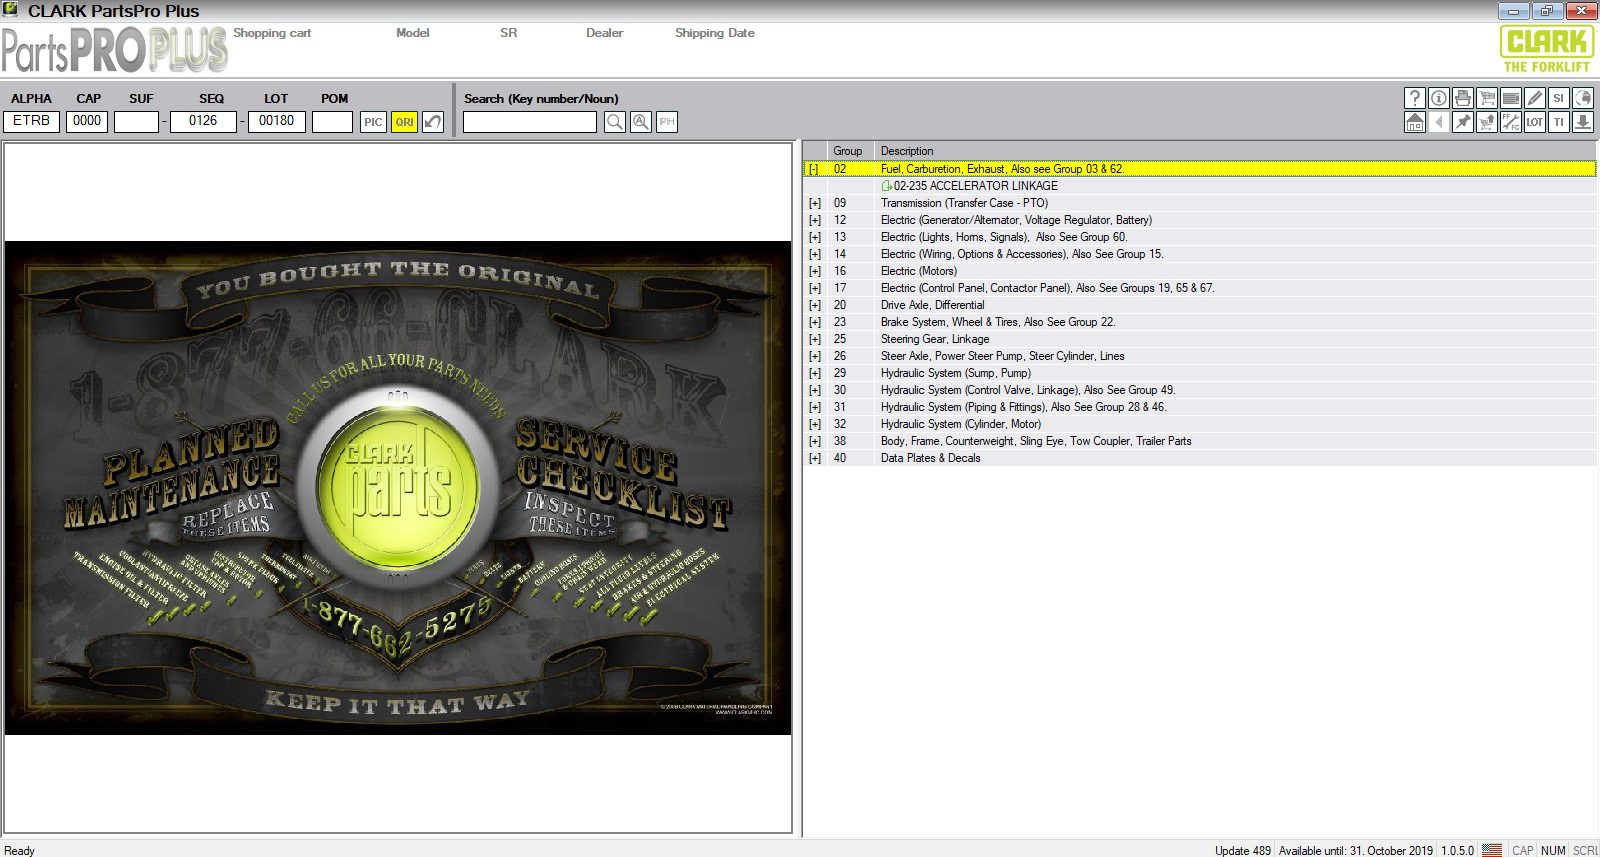Open the help question mark icon

pyautogui.click(x=1415, y=98)
